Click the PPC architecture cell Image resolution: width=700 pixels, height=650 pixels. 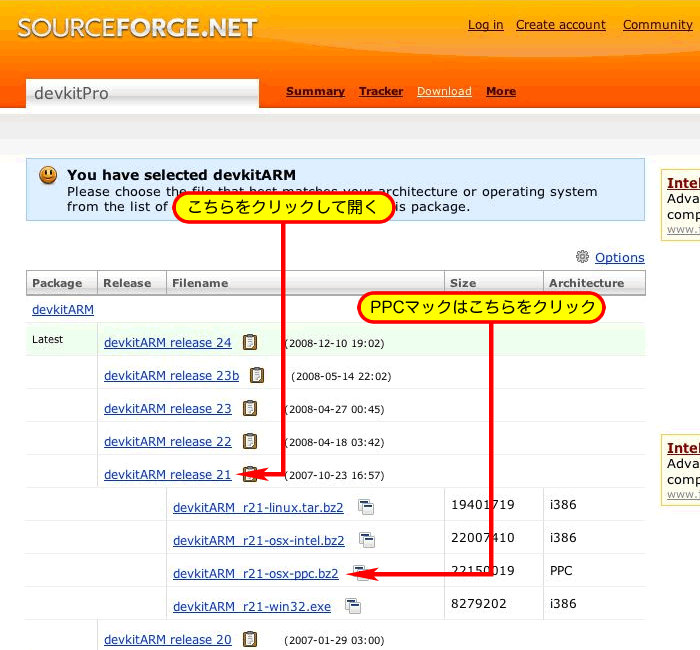pos(561,571)
